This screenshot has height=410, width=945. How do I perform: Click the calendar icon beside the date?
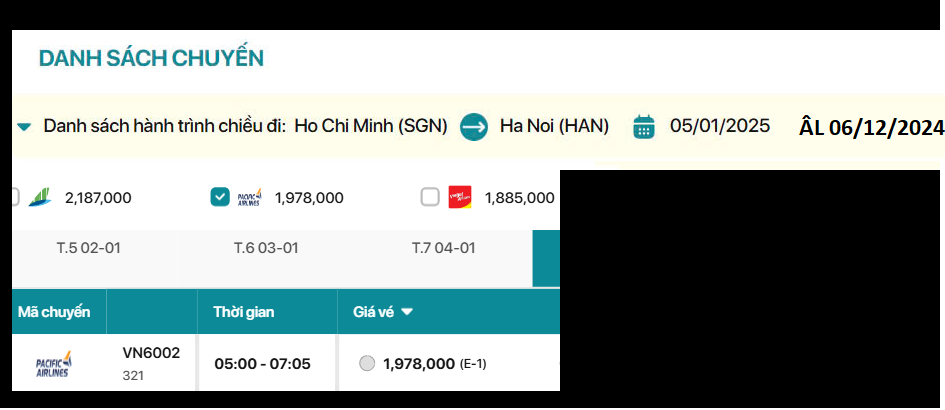tap(644, 127)
